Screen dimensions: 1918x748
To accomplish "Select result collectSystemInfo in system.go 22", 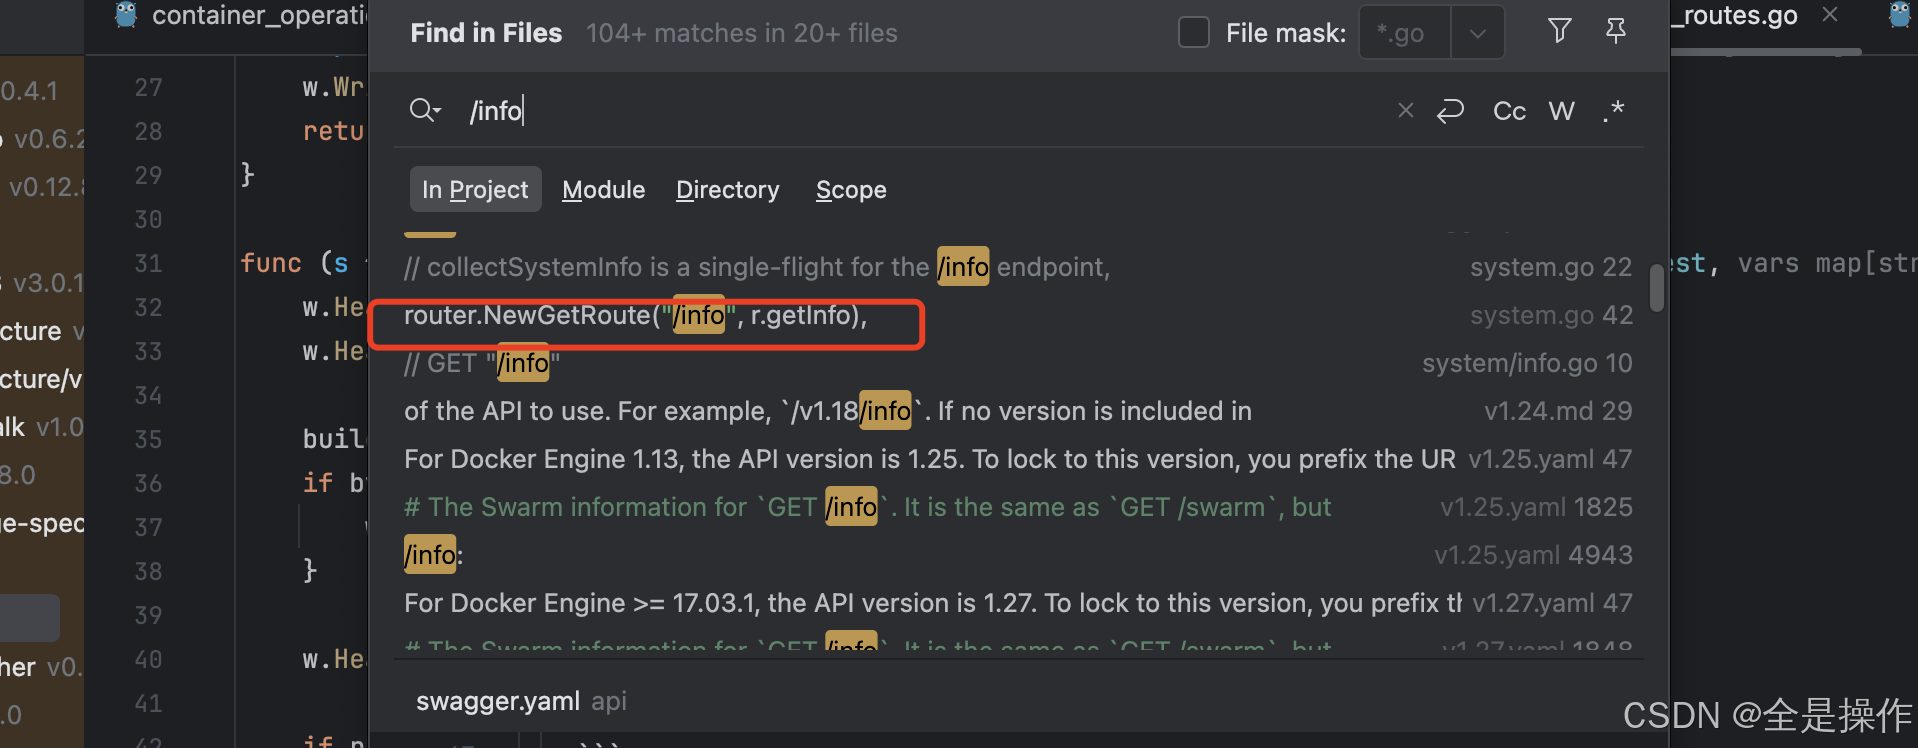I will pos(1018,267).
